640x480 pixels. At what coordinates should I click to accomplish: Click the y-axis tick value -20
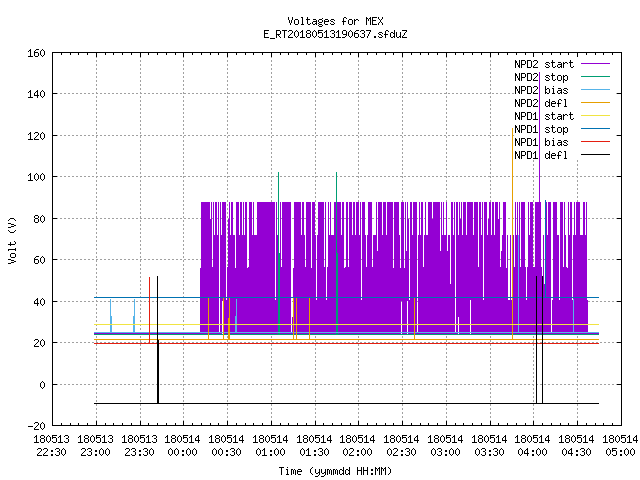click(36, 426)
